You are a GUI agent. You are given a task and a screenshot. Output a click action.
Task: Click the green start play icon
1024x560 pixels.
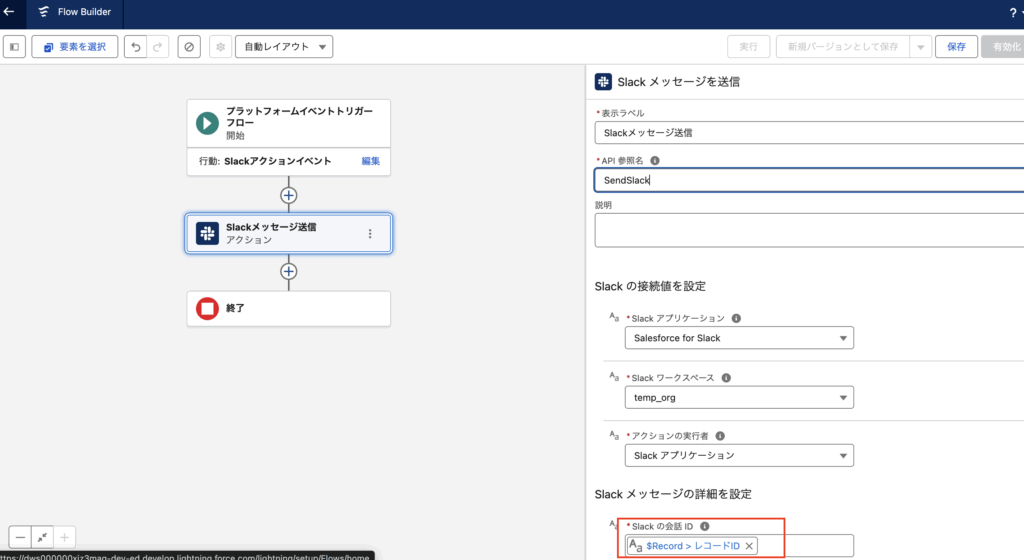[207, 124]
